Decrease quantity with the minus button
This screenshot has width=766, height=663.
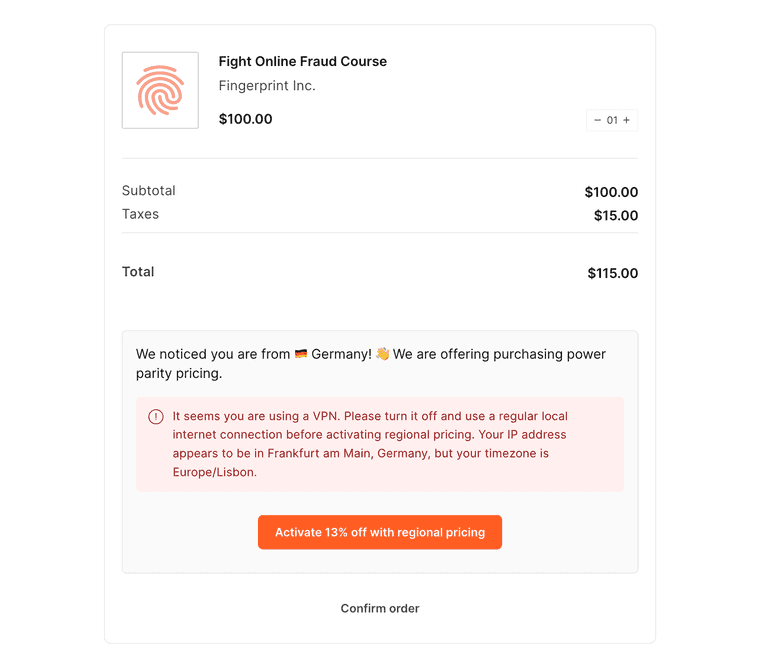[x=598, y=120]
